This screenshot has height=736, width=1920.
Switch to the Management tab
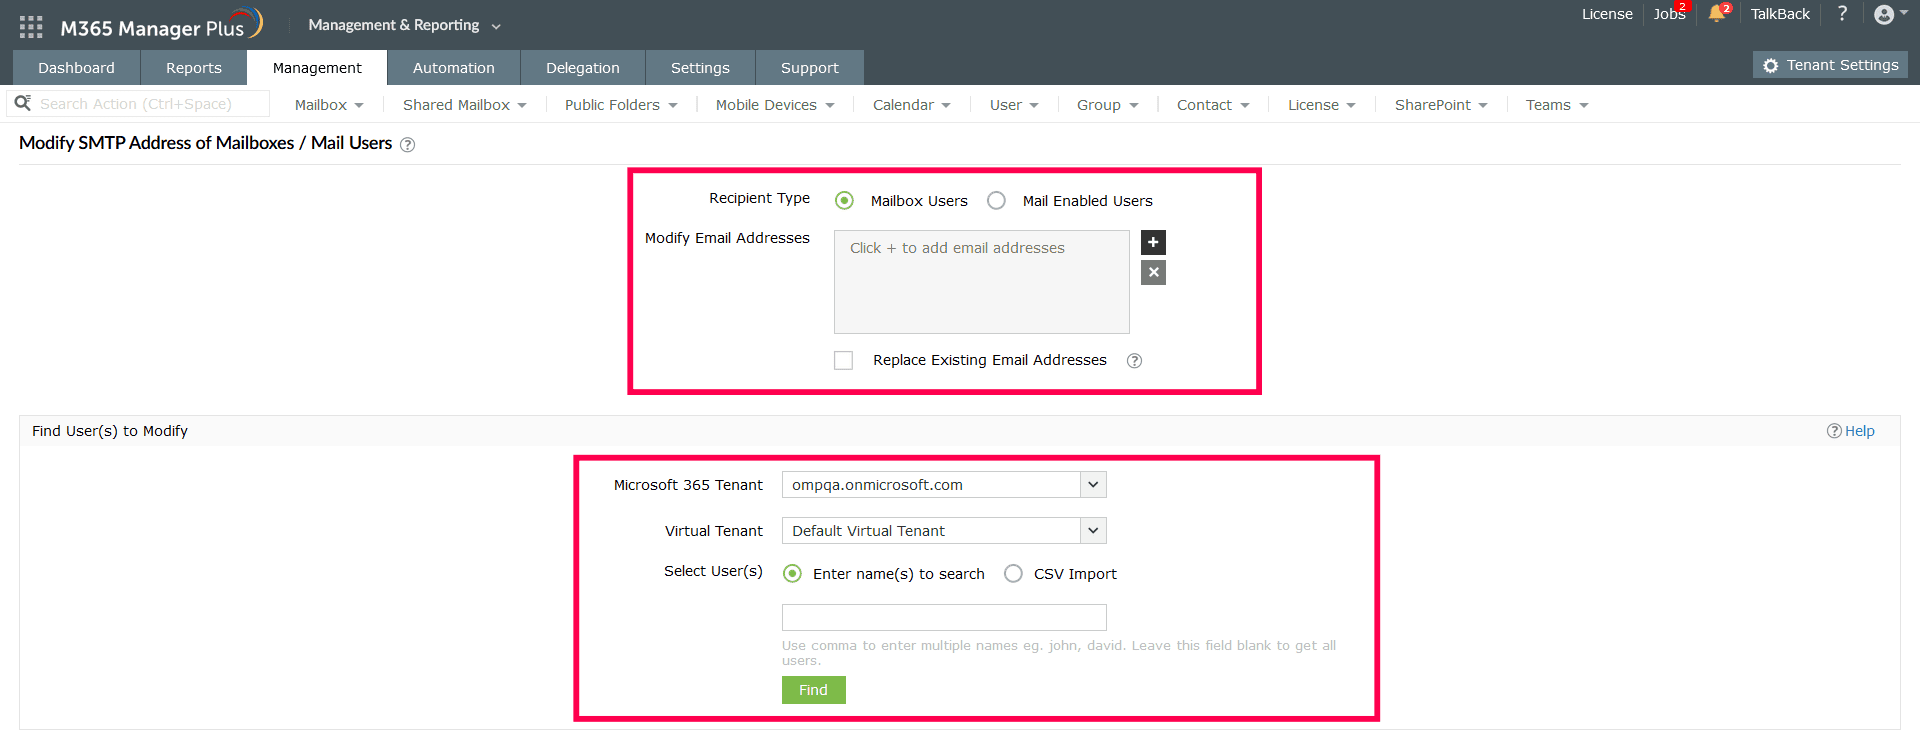[317, 68]
